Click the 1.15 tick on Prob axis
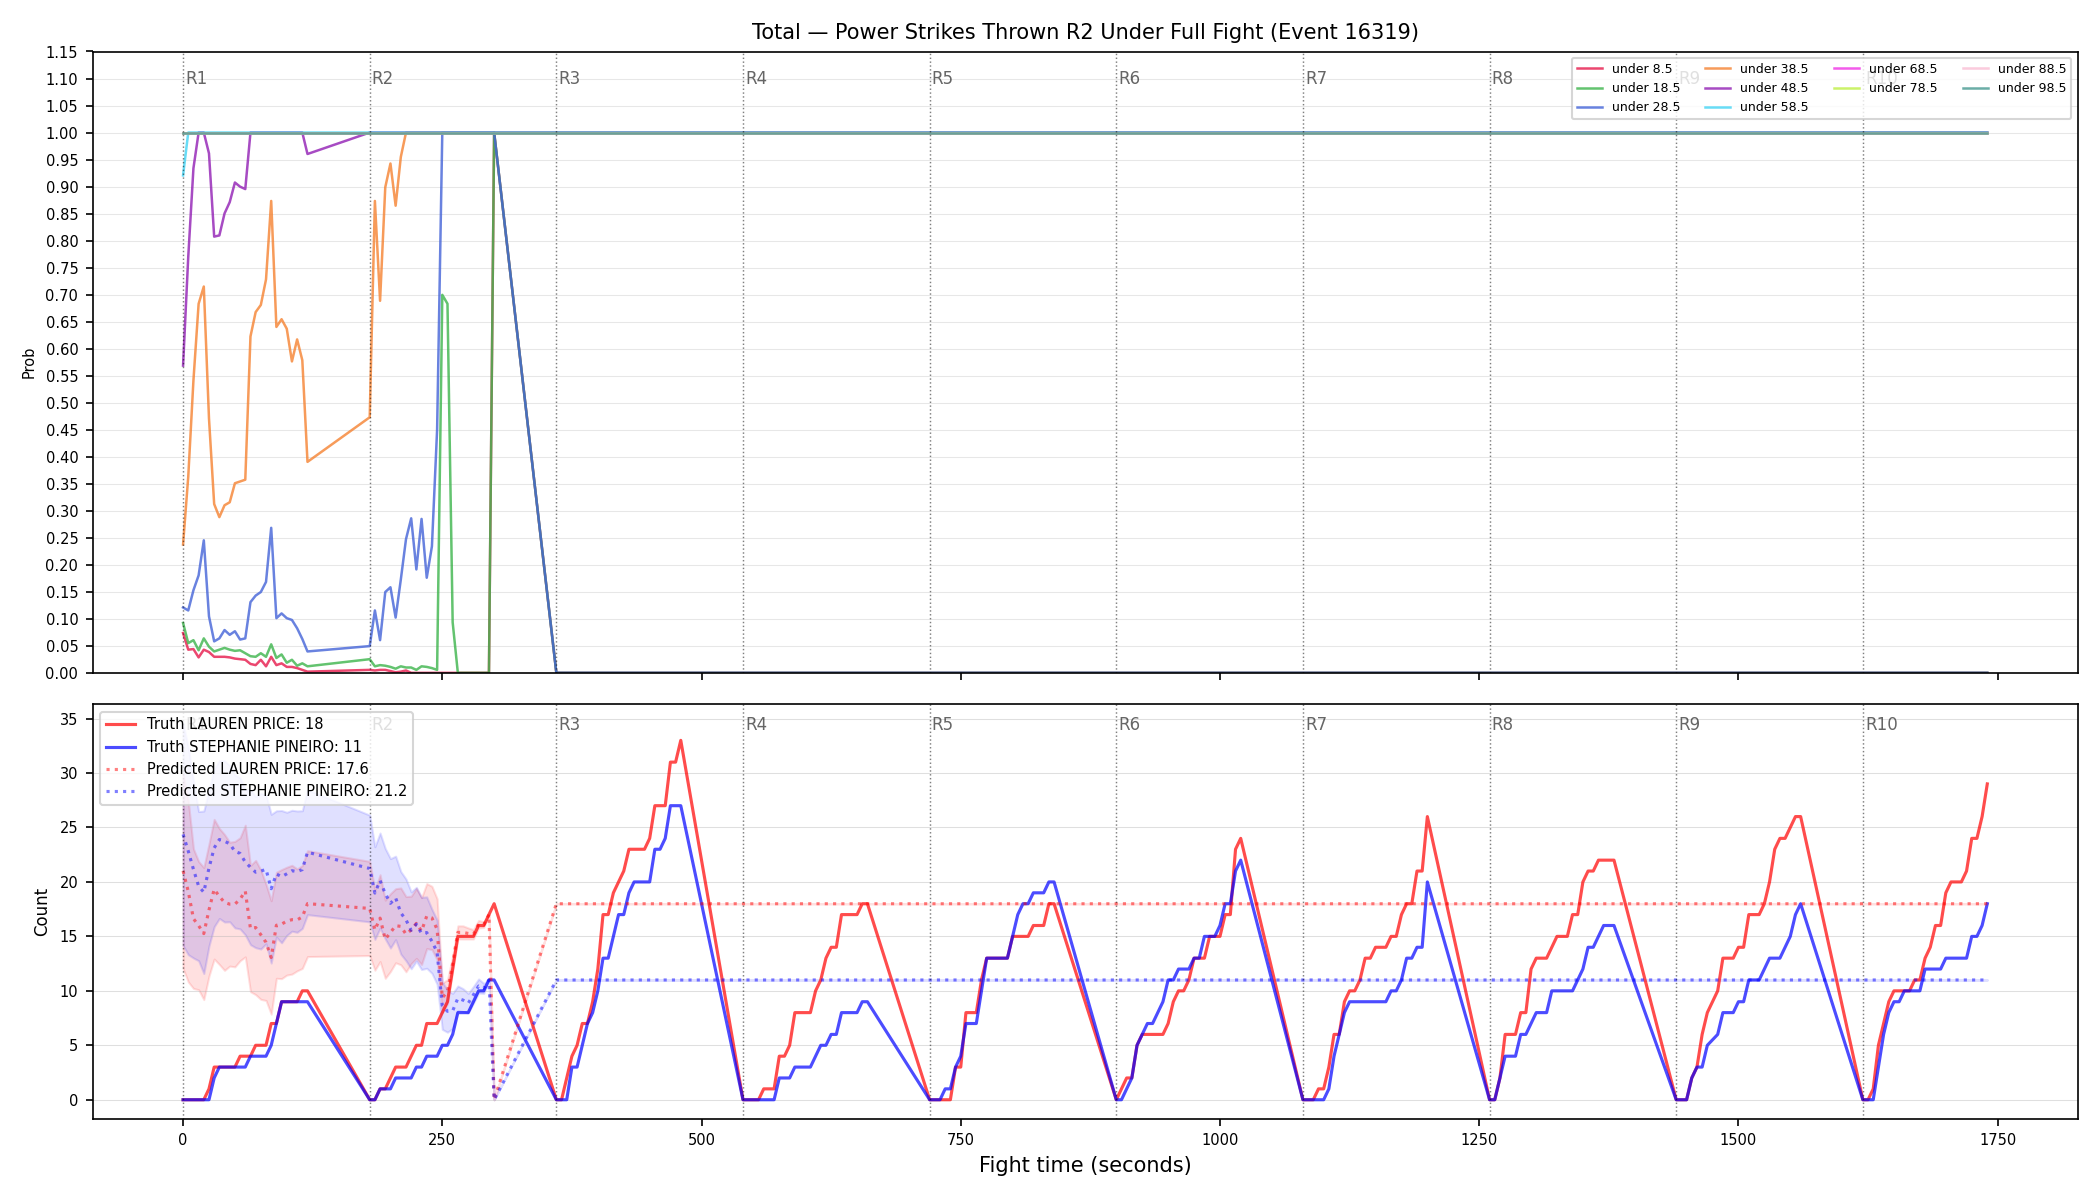The width and height of the screenshot is (2100, 1200). [62, 52]
